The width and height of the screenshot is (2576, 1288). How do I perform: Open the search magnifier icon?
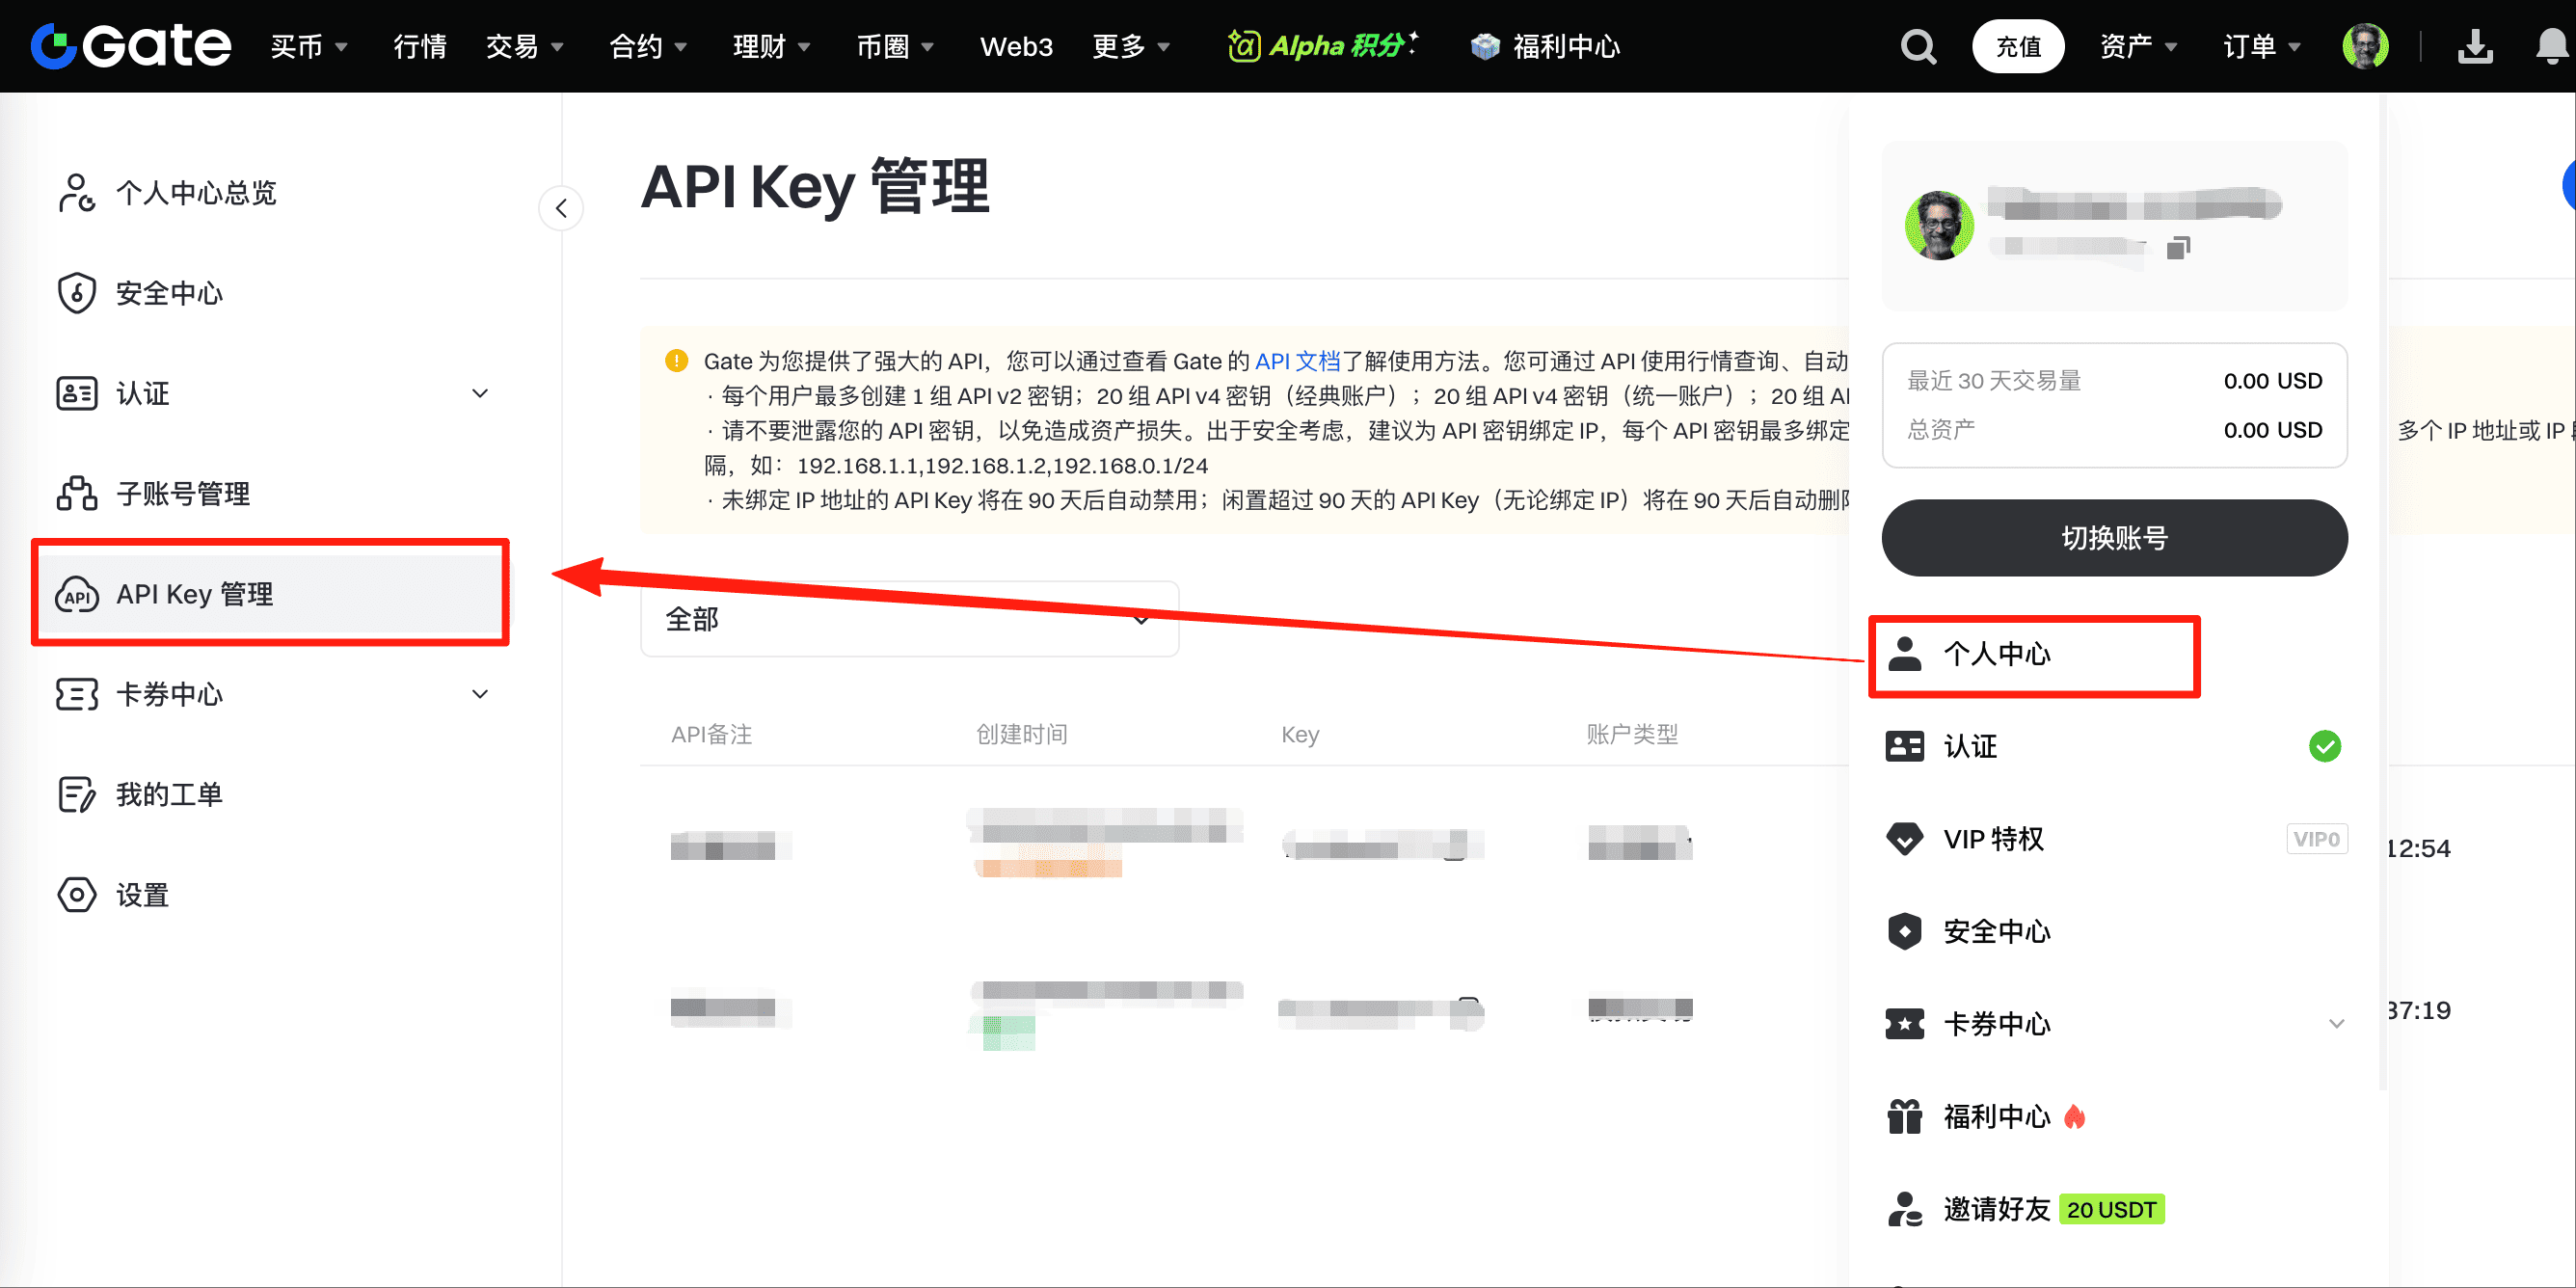click(x=1917, y=47)
